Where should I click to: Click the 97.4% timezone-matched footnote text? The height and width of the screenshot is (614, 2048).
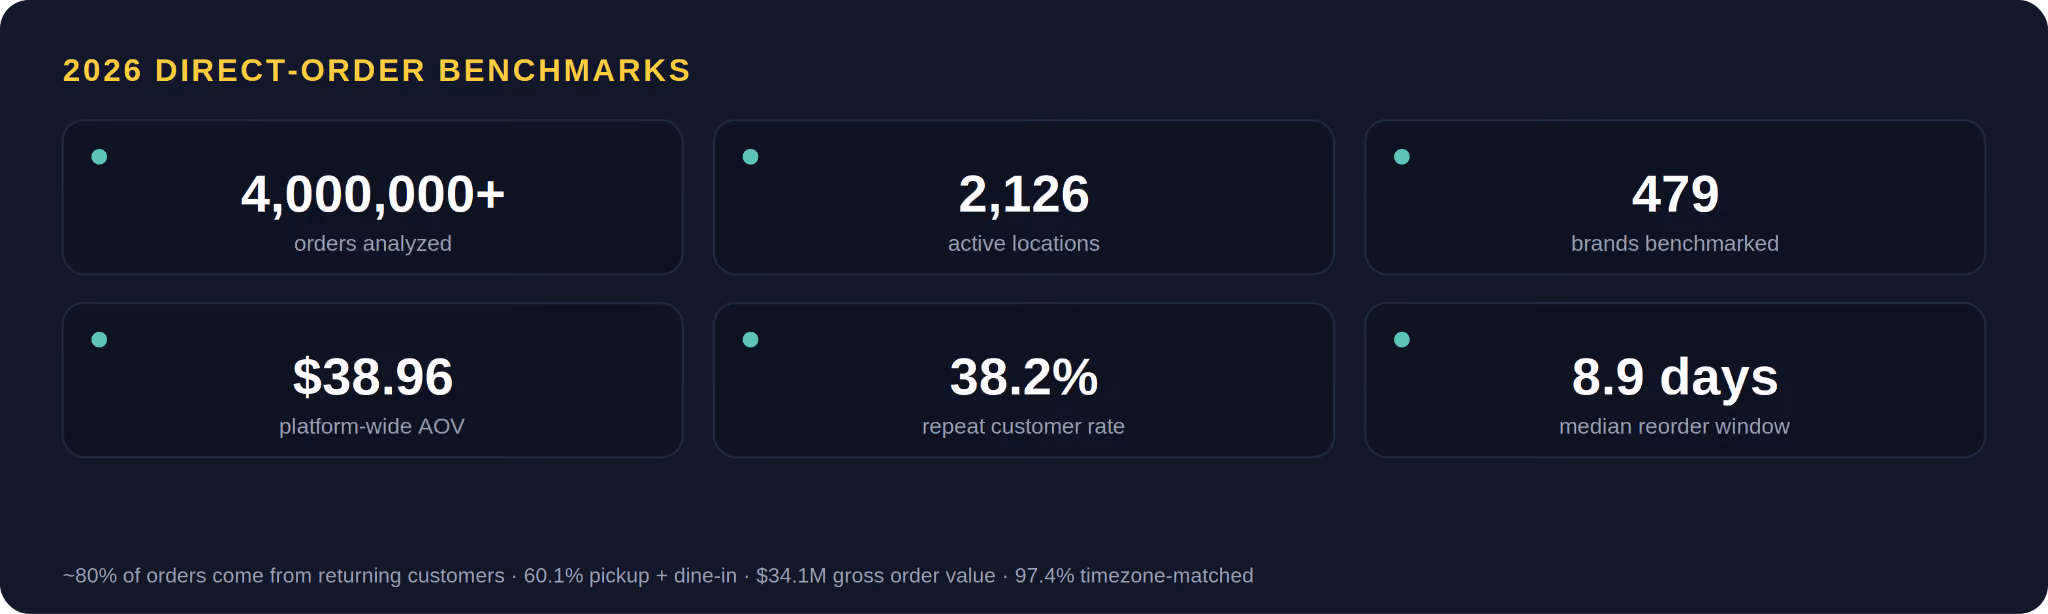(1134, 576)
